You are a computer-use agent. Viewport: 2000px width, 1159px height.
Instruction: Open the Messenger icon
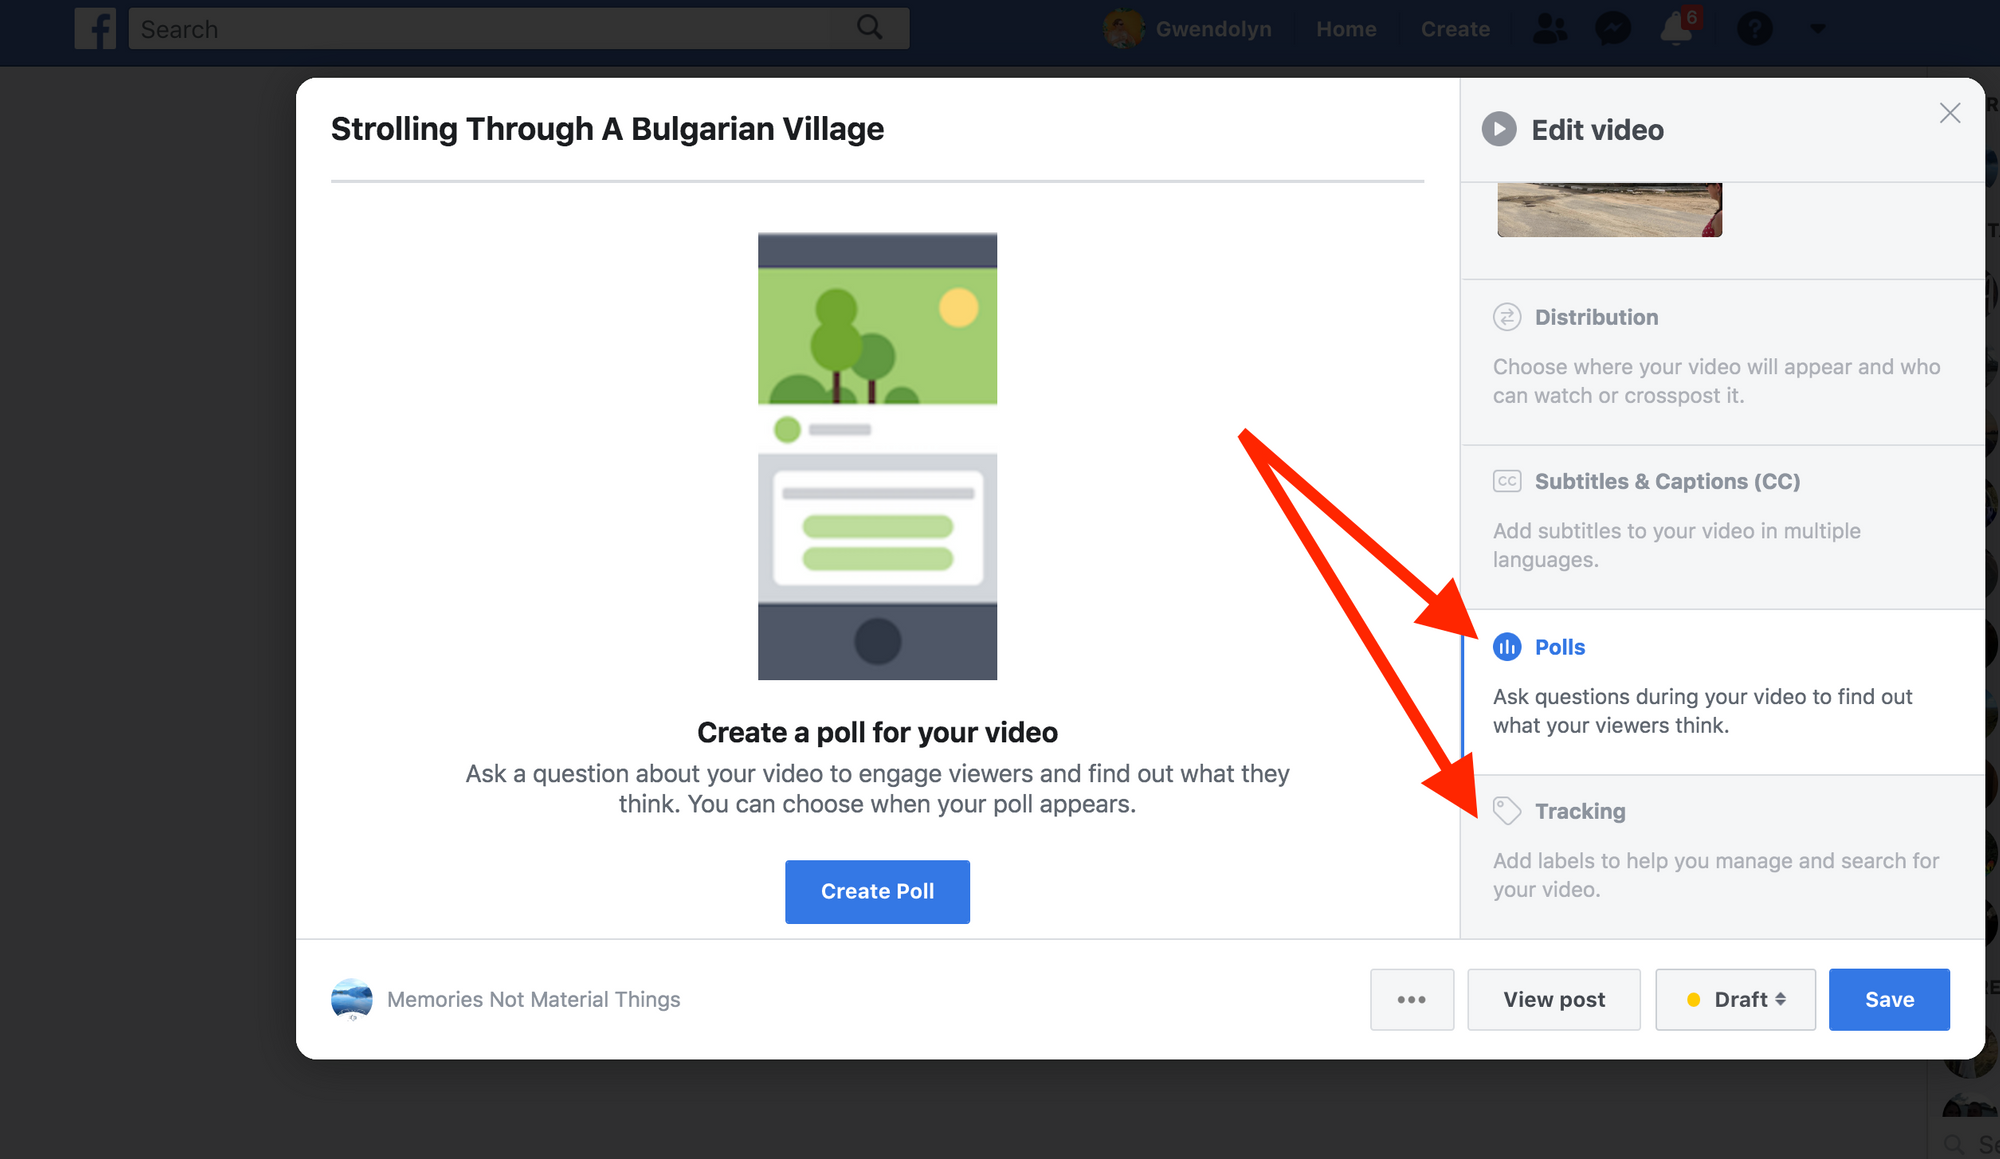[x=1612, y=29]
